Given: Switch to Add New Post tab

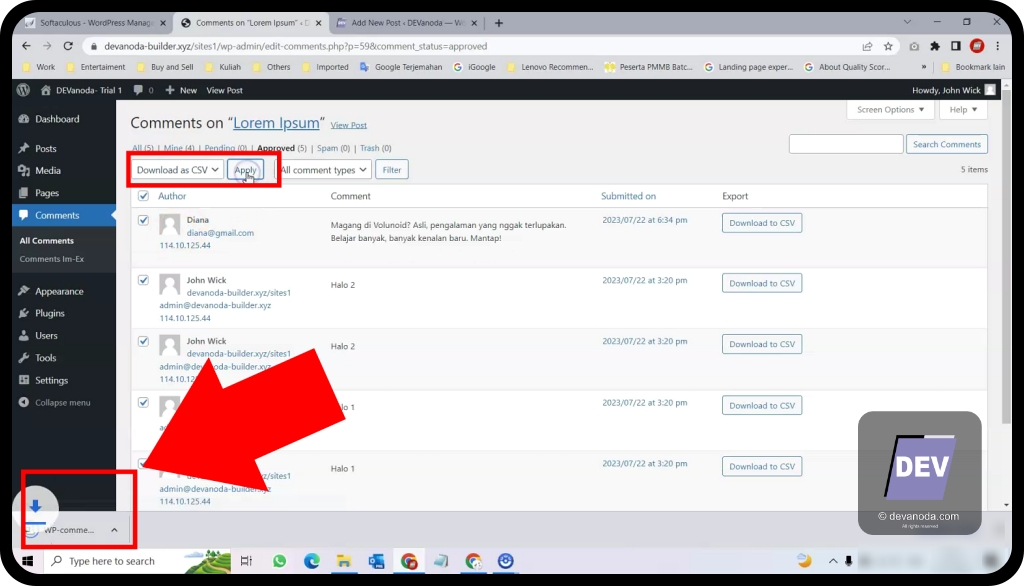Looking at the screenshot, I should (407, 23).
